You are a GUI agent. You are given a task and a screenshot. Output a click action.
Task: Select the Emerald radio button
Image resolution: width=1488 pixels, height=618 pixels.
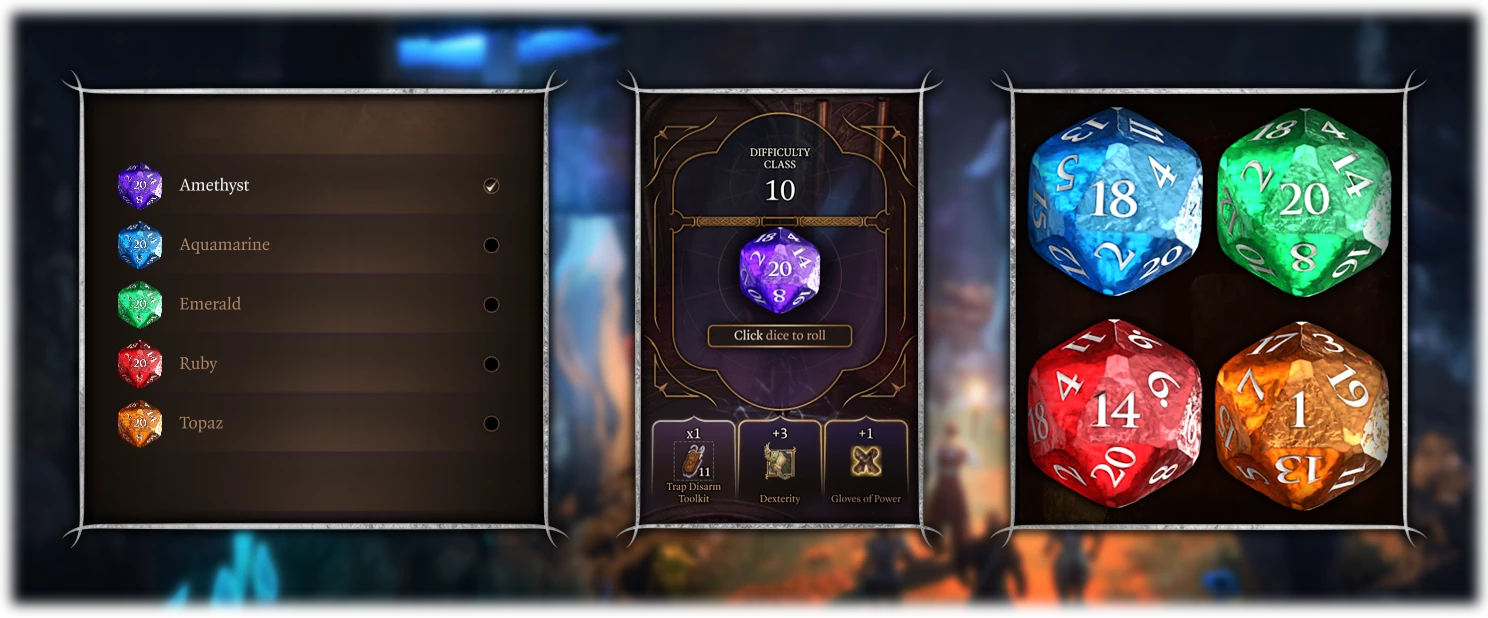click(x=491, y=304)
